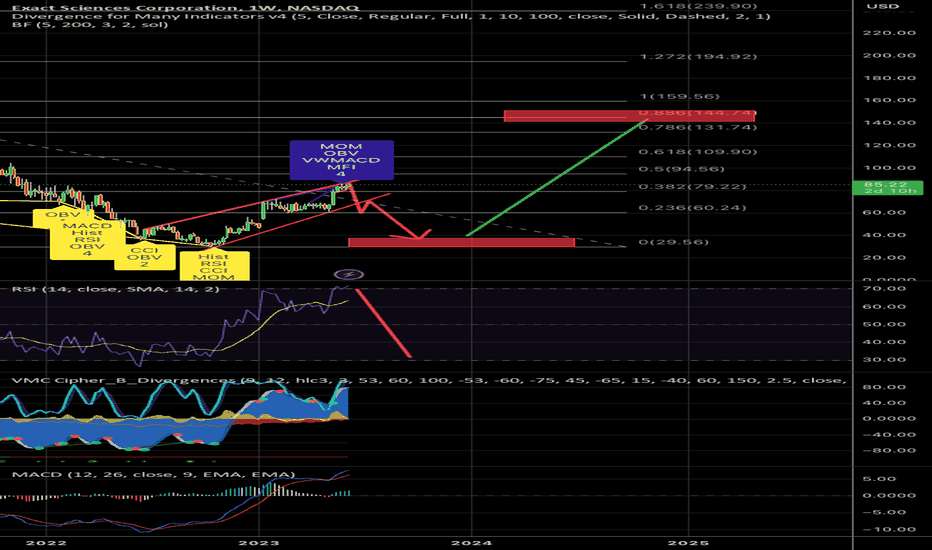Click the 0.618(109.90) Fibonacci level label

(x=698, y=152)
